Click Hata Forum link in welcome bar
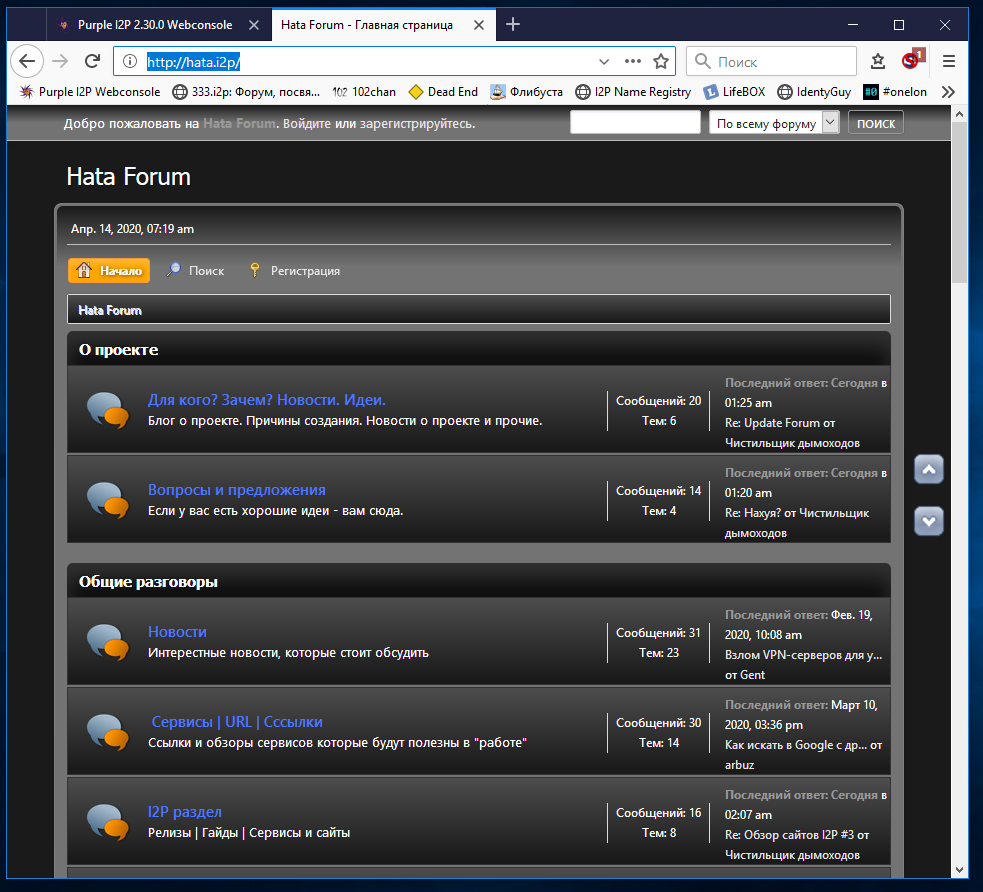Screen dimensions: 983x892 click(239, 123)
